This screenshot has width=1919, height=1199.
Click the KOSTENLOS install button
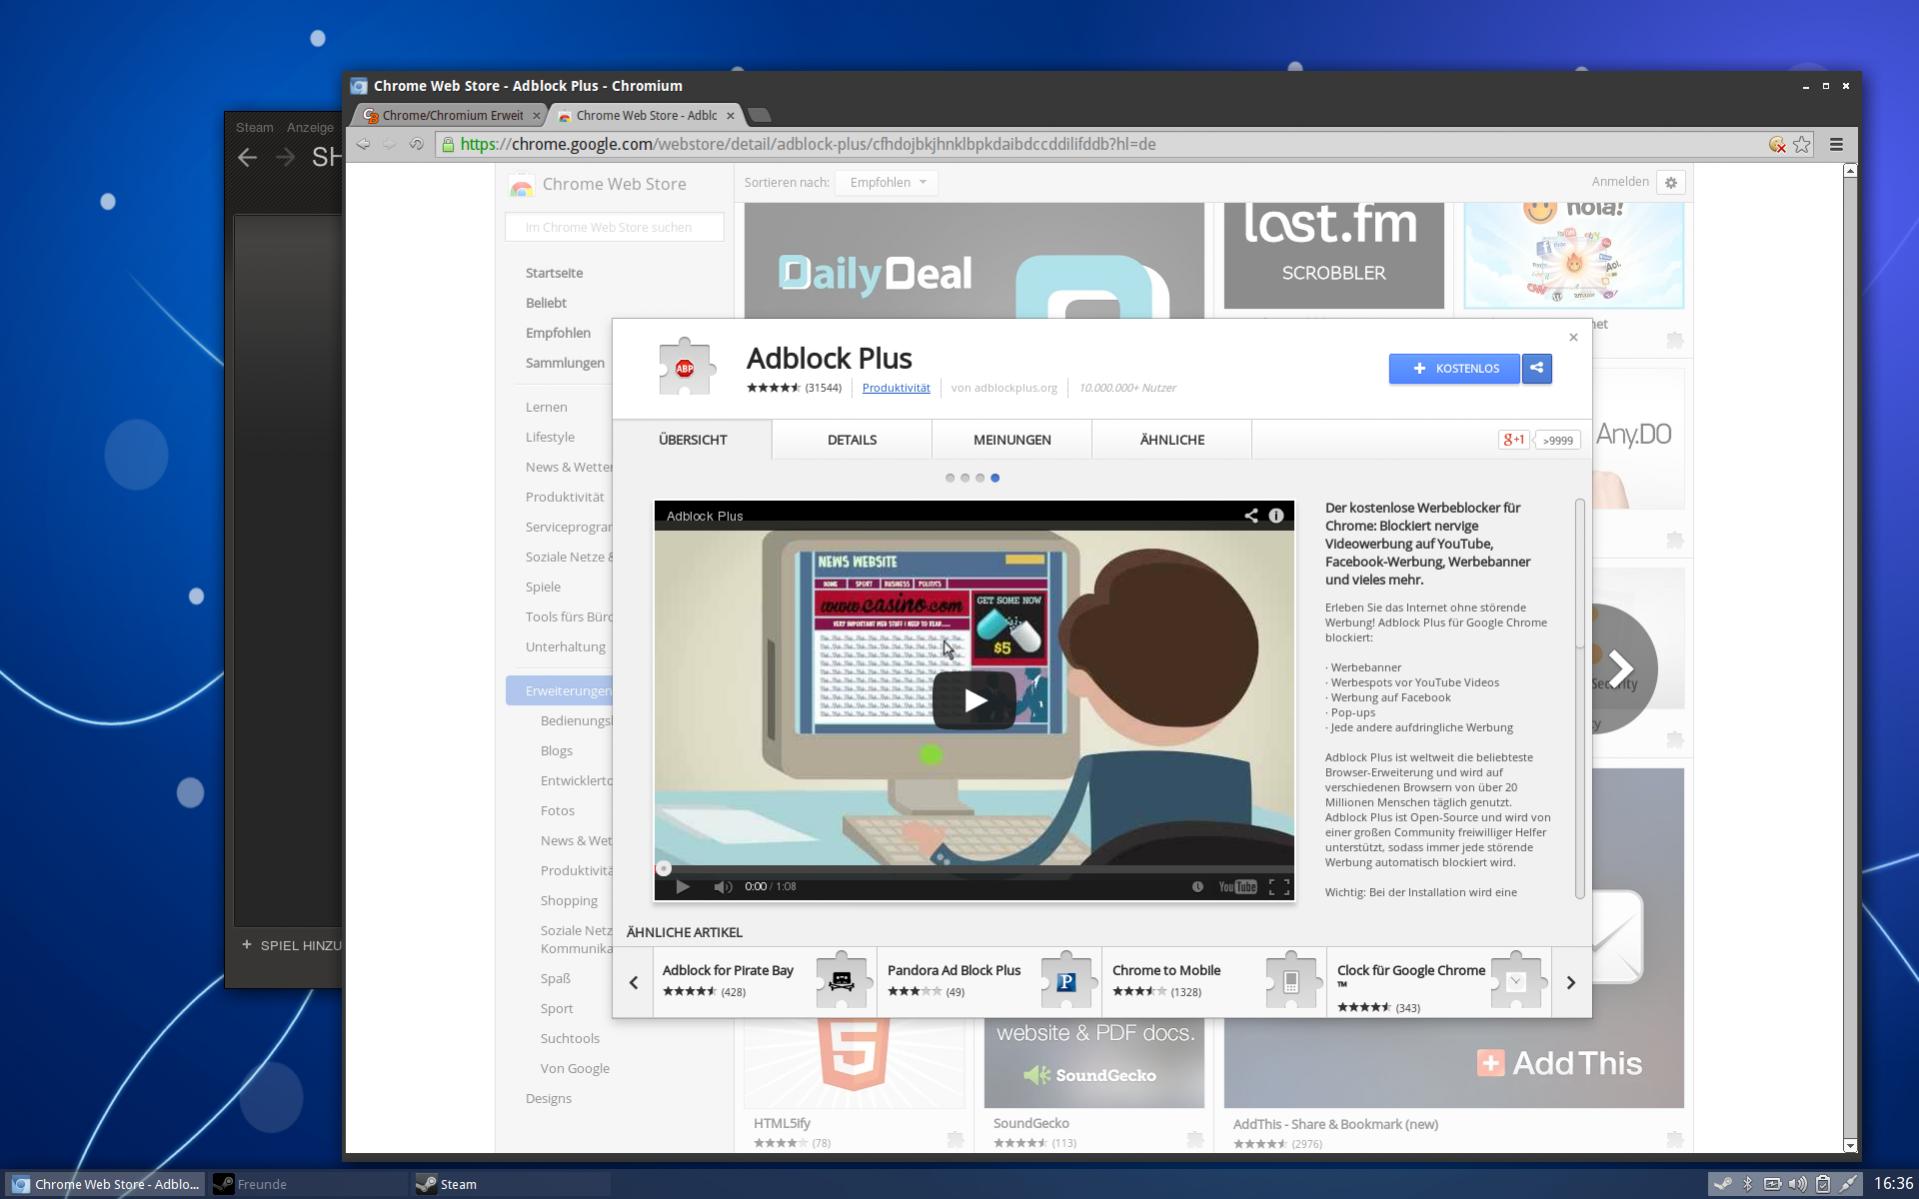coord(1454,368)
